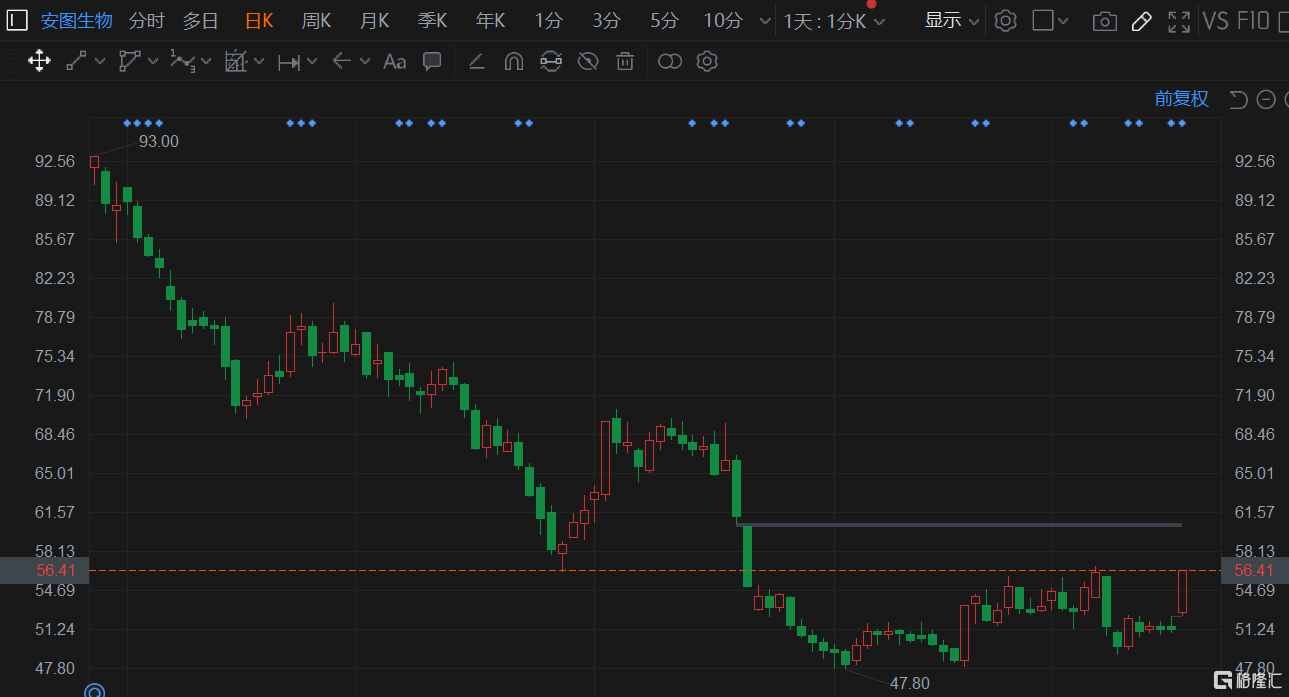Image resolution: width=1289 pixels, height=697 pixels.
Task: Select the 周K tab
Action: coord(316,20)
